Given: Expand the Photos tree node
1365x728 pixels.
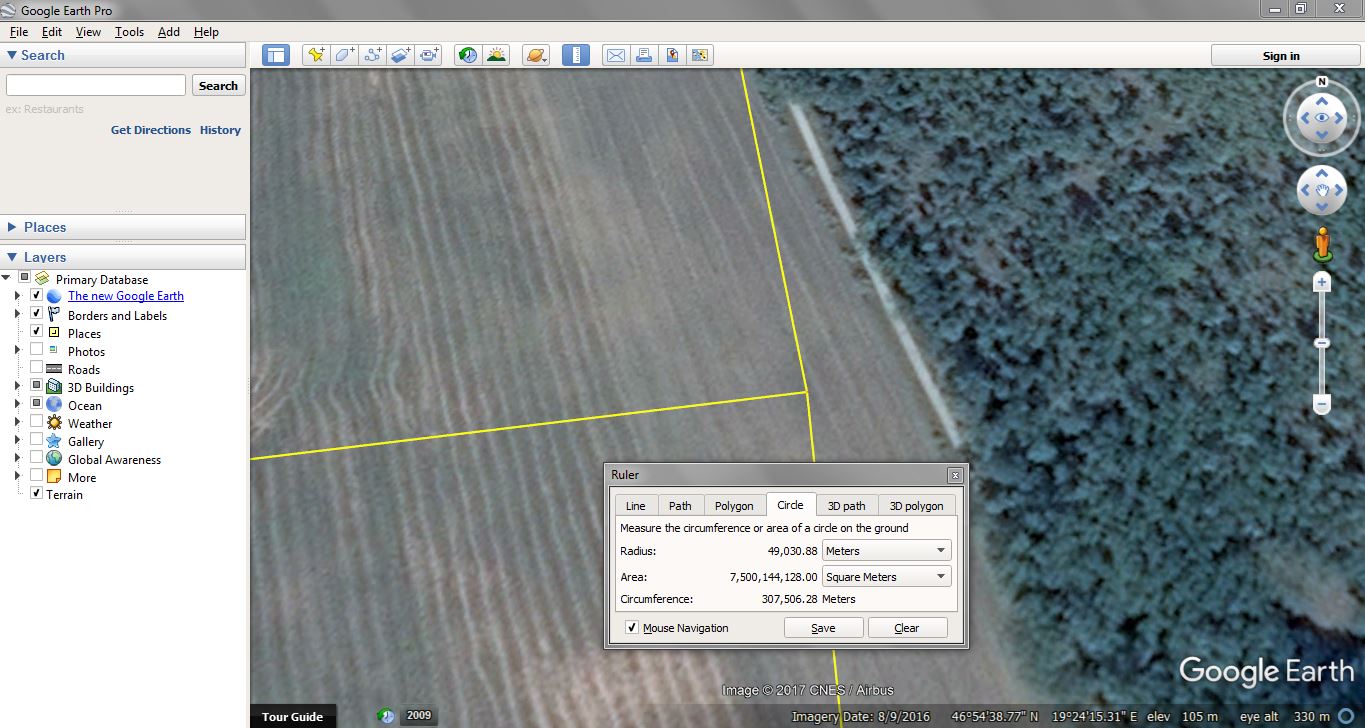Looking at the screenshot, I should (x=17, y=350).
